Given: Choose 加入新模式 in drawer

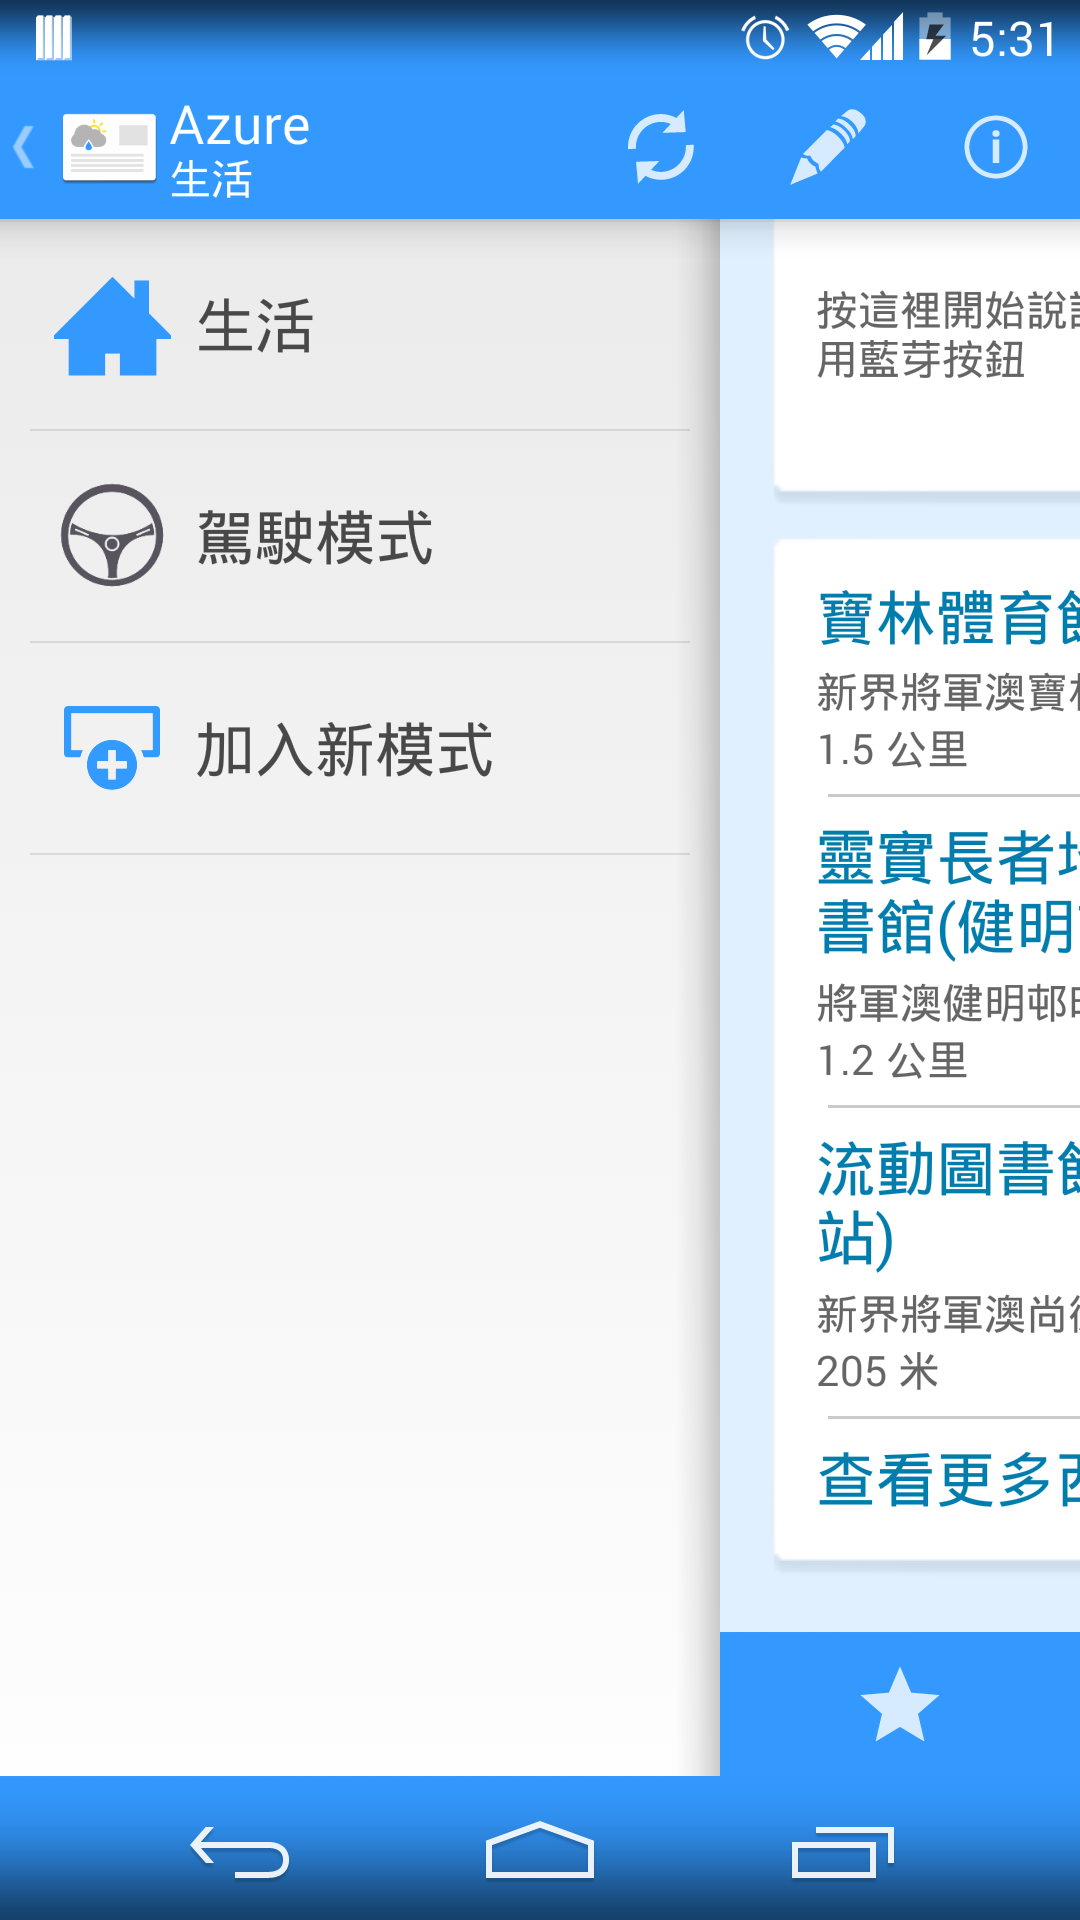Looking at the screenshot, I should (360, 749).
